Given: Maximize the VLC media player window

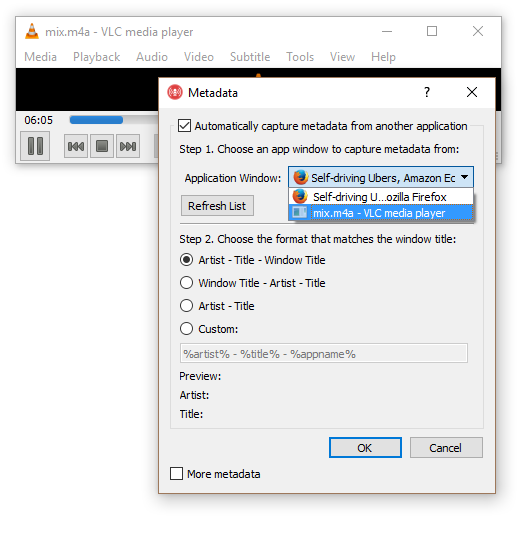Looking at the screenshot, I should pyautogui.click(x=432, y=31).
